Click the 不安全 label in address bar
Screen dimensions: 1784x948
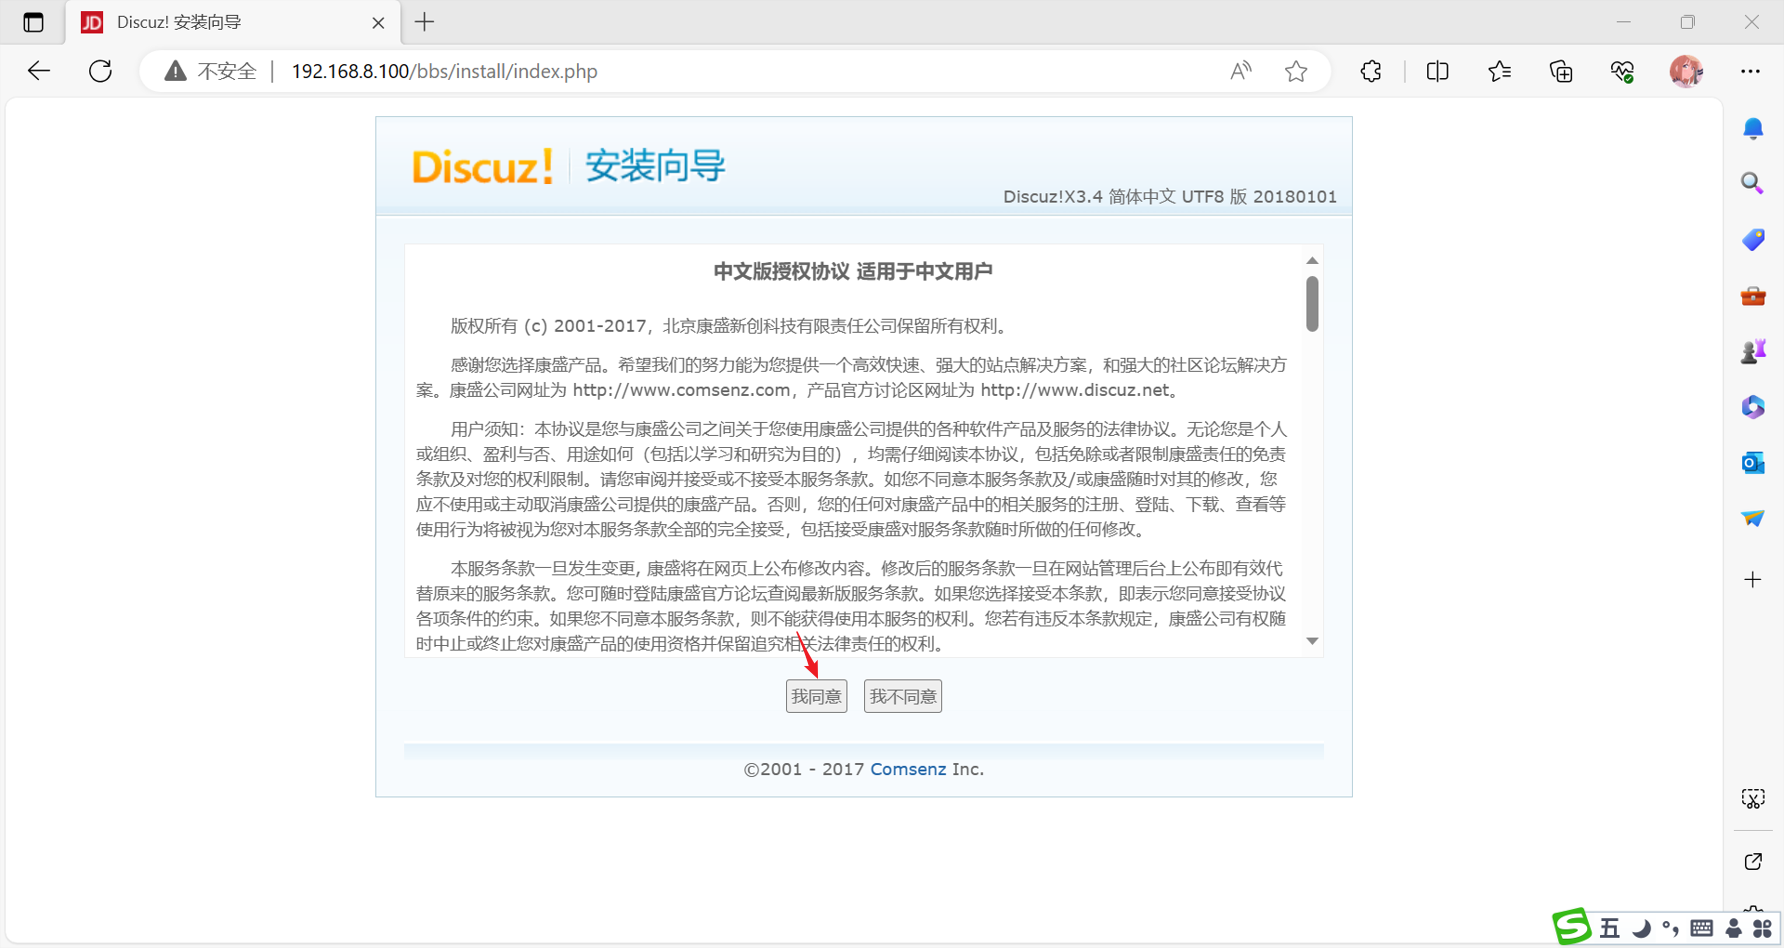227,71
